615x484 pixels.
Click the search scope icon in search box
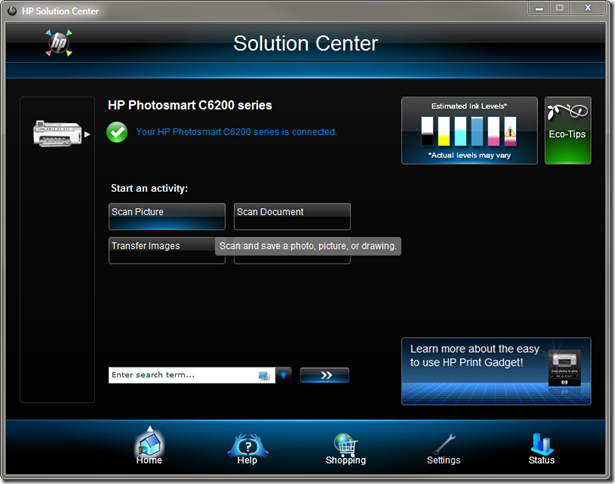tap(264, 376)
